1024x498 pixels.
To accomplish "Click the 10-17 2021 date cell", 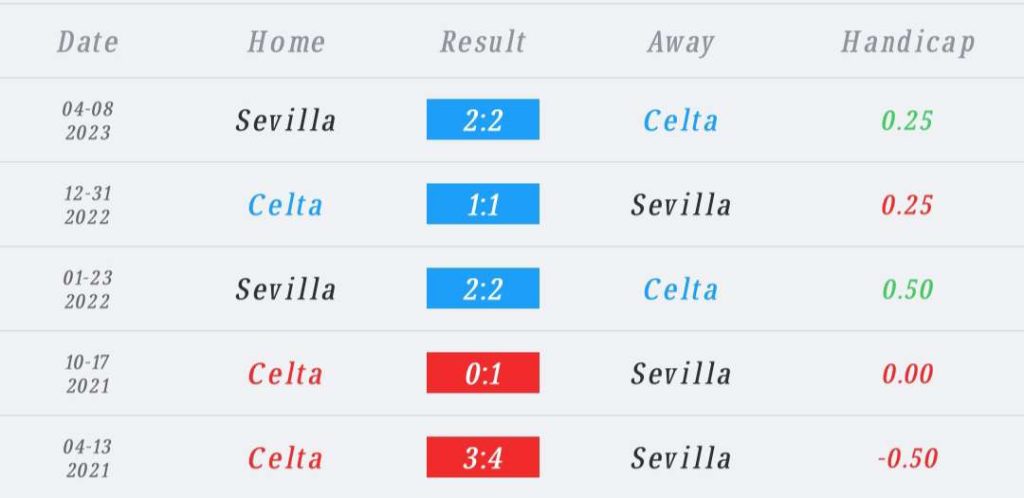I will 88,374.
